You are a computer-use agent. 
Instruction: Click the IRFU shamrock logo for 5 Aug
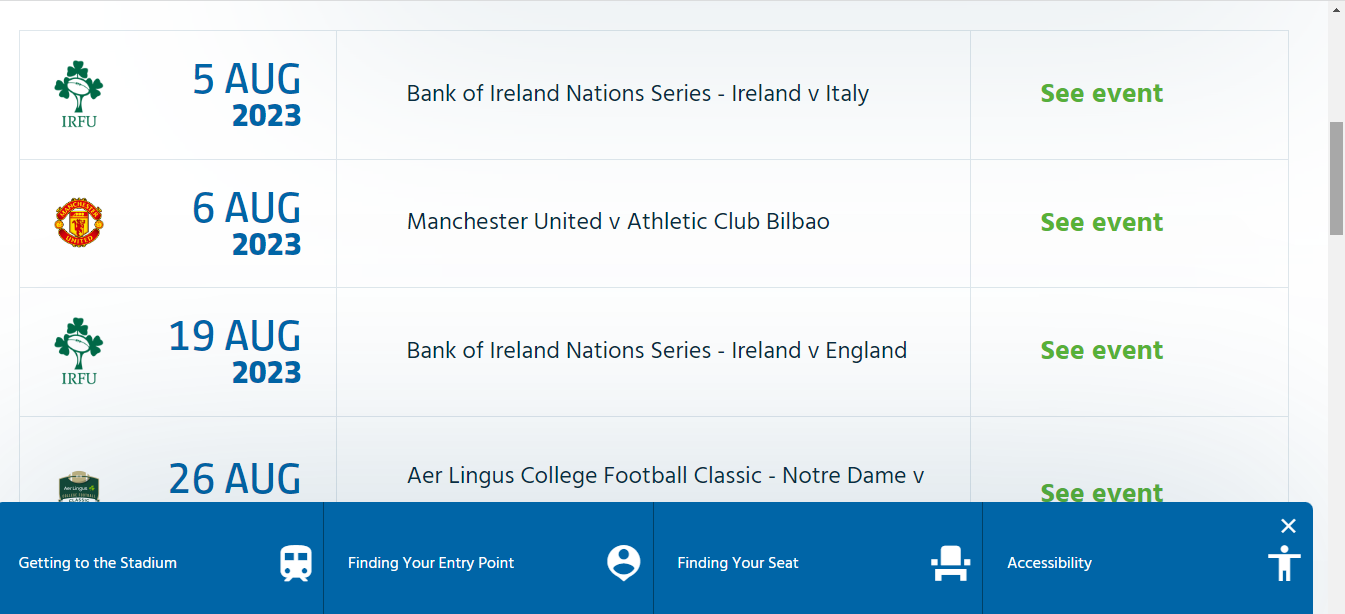tap(78, 94)
